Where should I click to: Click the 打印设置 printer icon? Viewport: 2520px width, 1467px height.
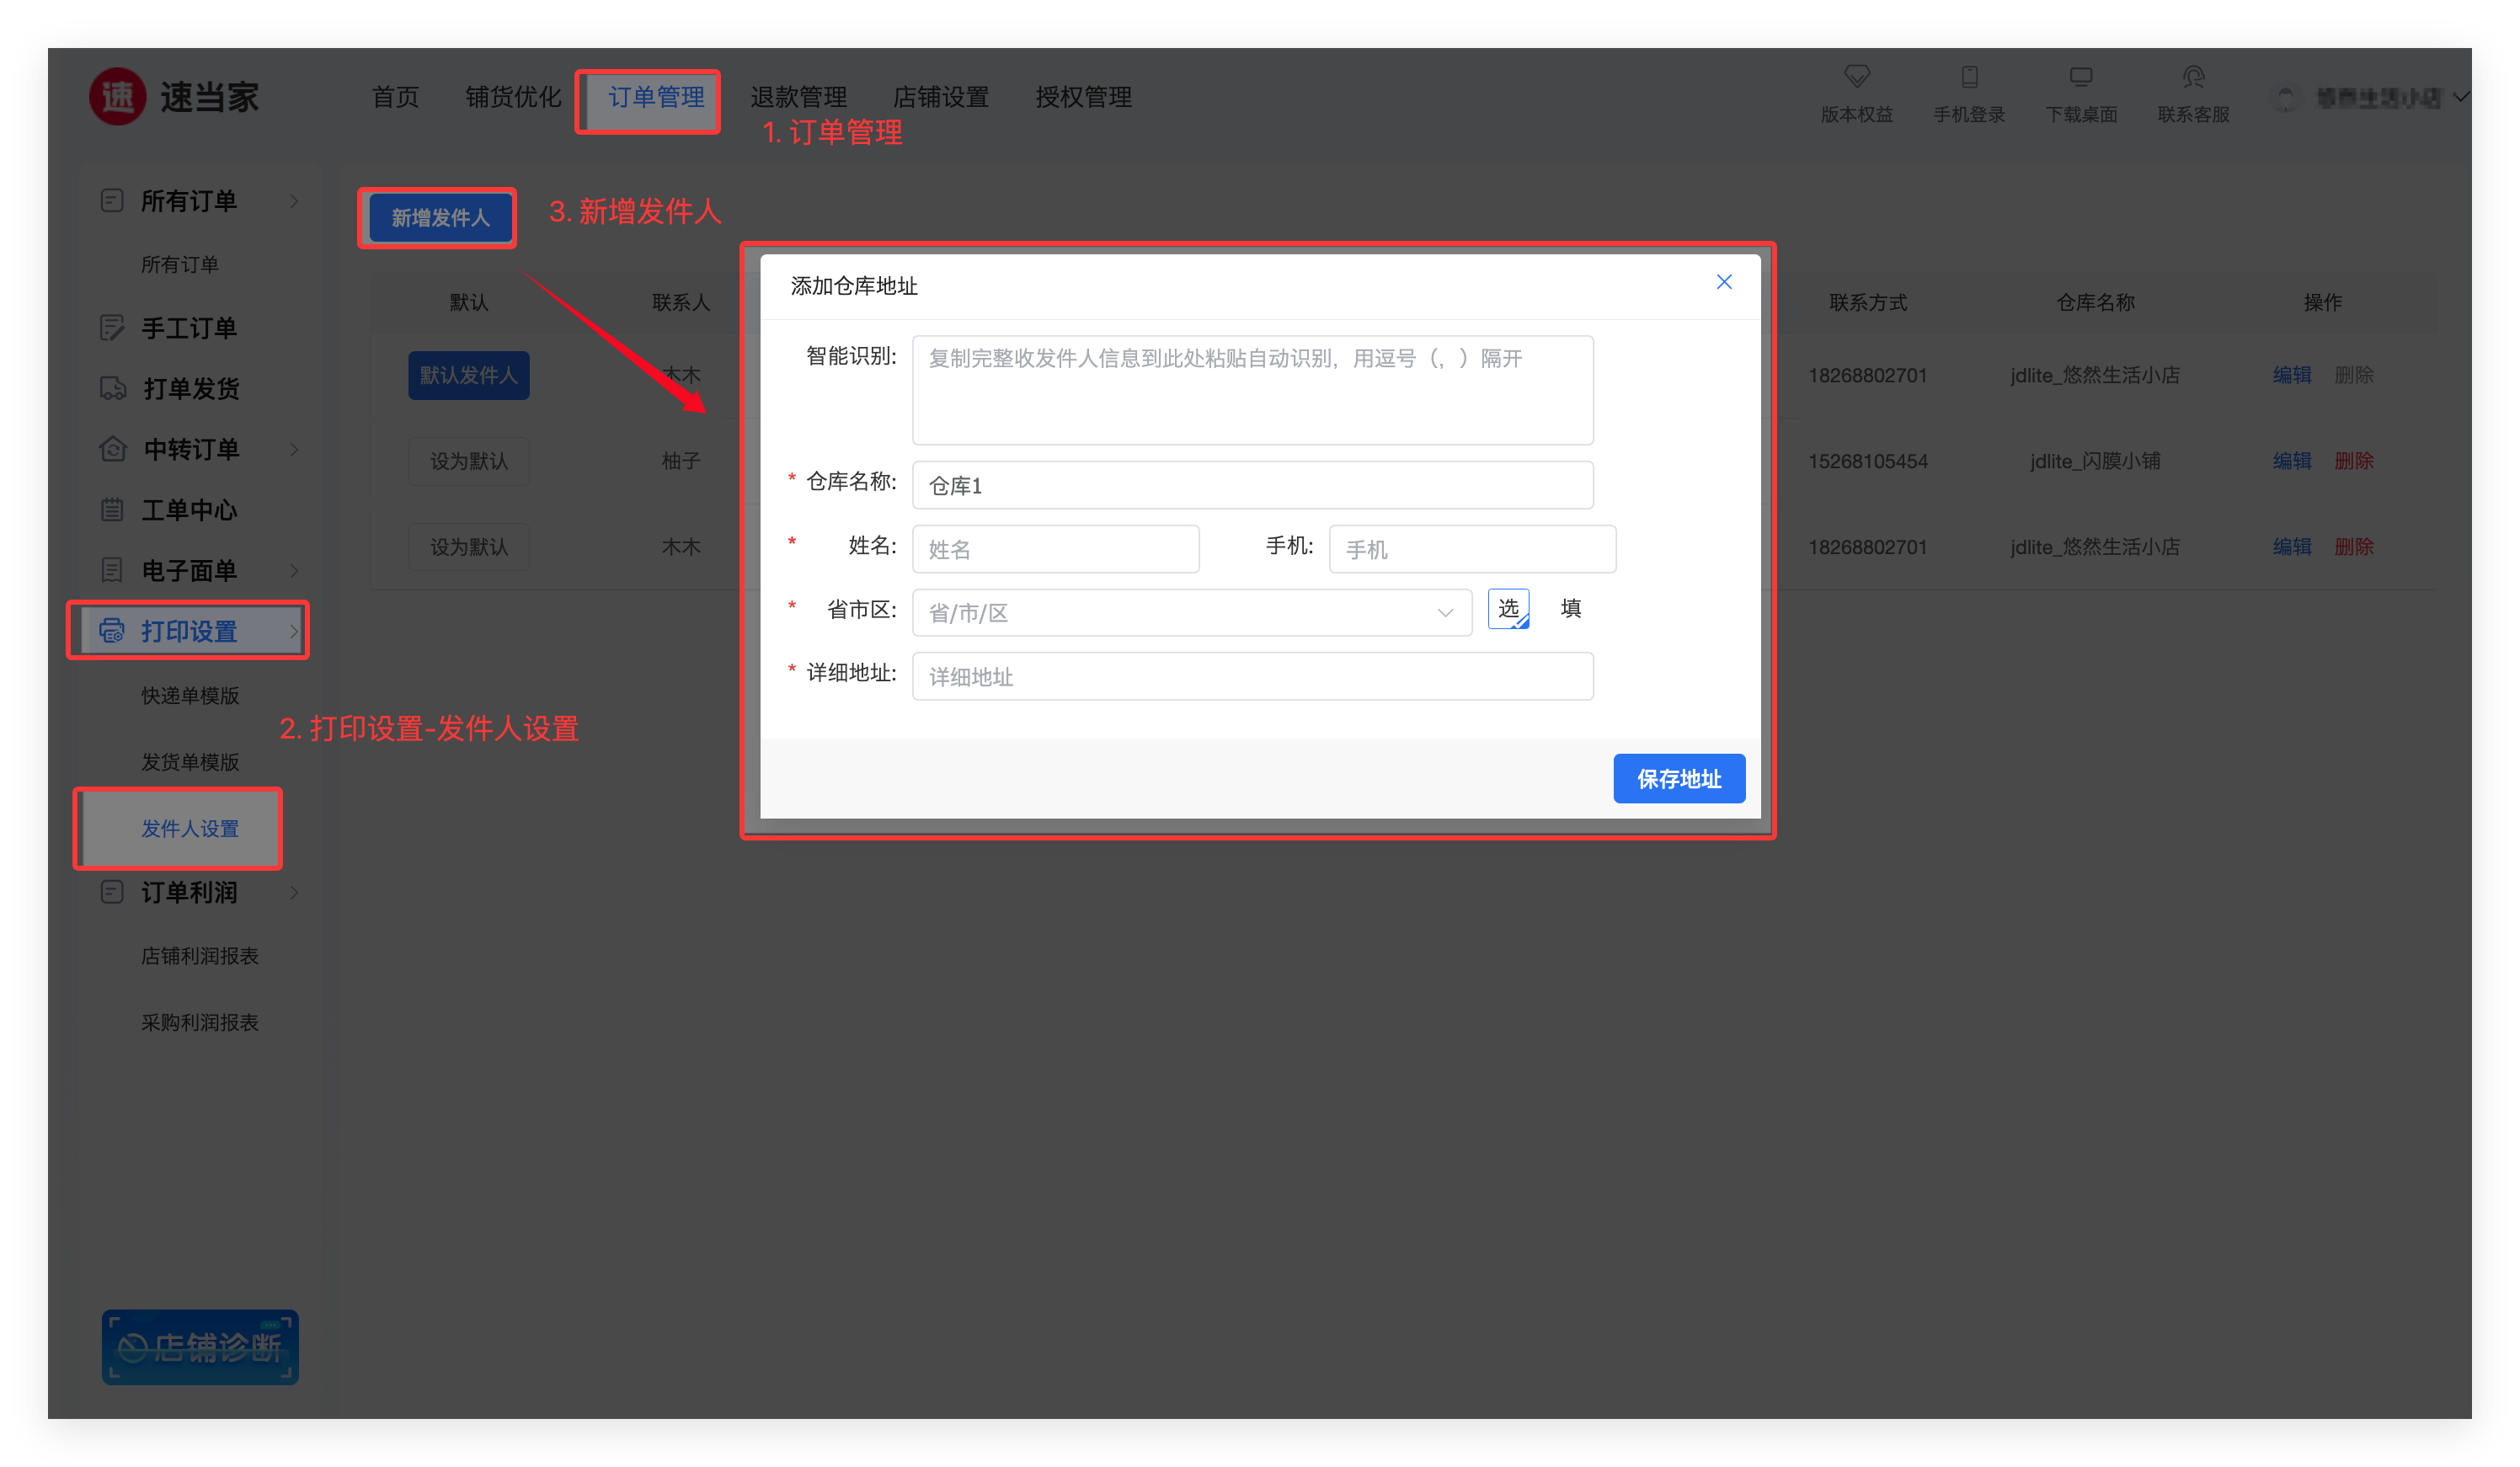click(x=112, y=631)
